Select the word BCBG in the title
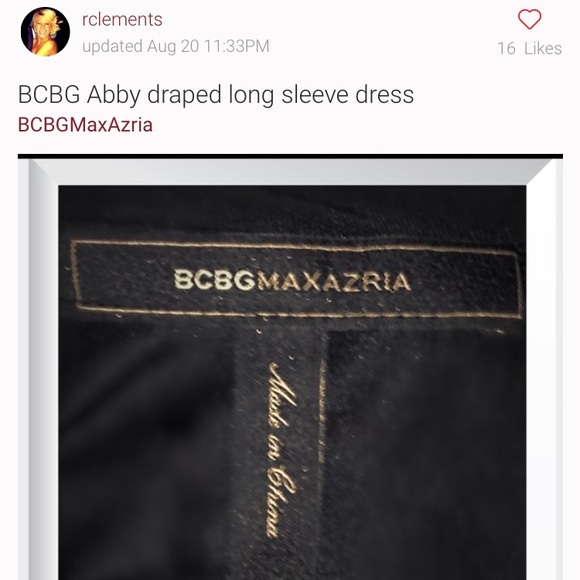The image size is (580, 580). (x=49, y=94)
